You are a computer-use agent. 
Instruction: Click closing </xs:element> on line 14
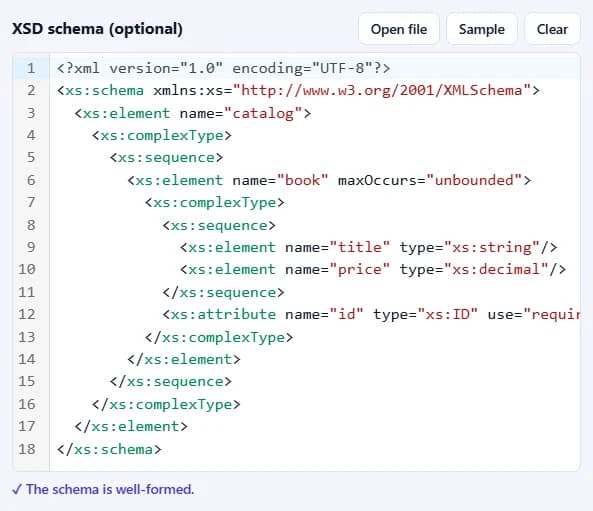[184, 359]
